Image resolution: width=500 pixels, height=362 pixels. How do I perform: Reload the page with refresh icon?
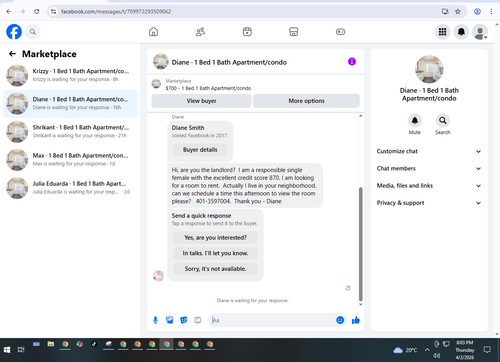[x=37, y=12]
